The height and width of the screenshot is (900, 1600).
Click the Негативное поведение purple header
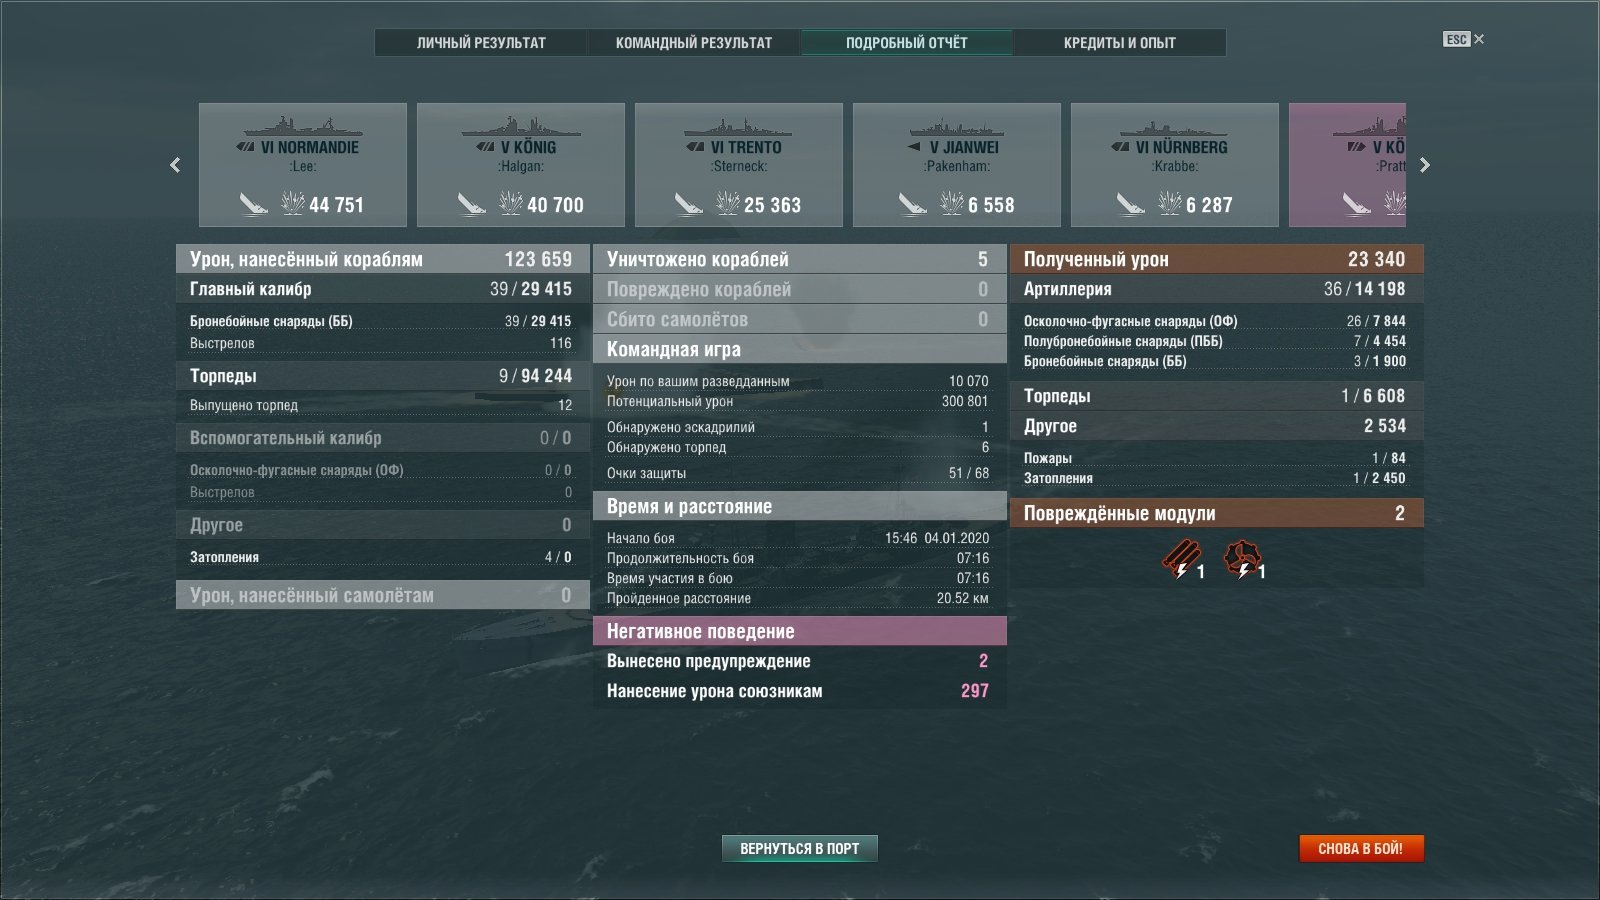tap(800, 631)
